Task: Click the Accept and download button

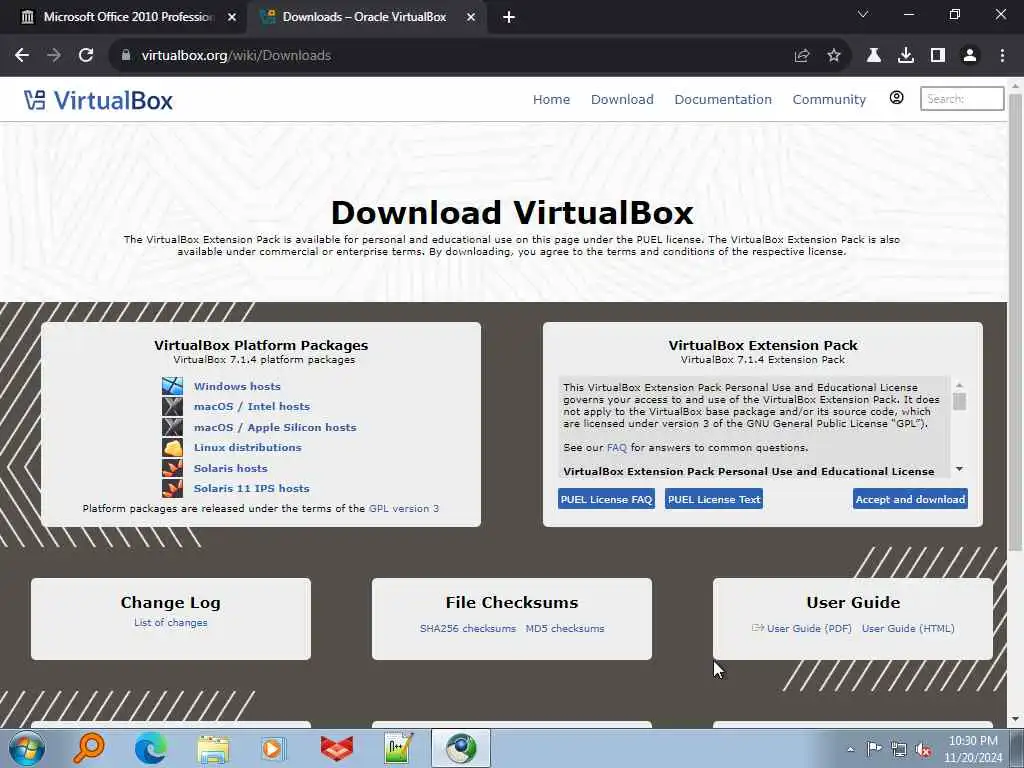Action: pyautogui.click(x=910, y=499)
